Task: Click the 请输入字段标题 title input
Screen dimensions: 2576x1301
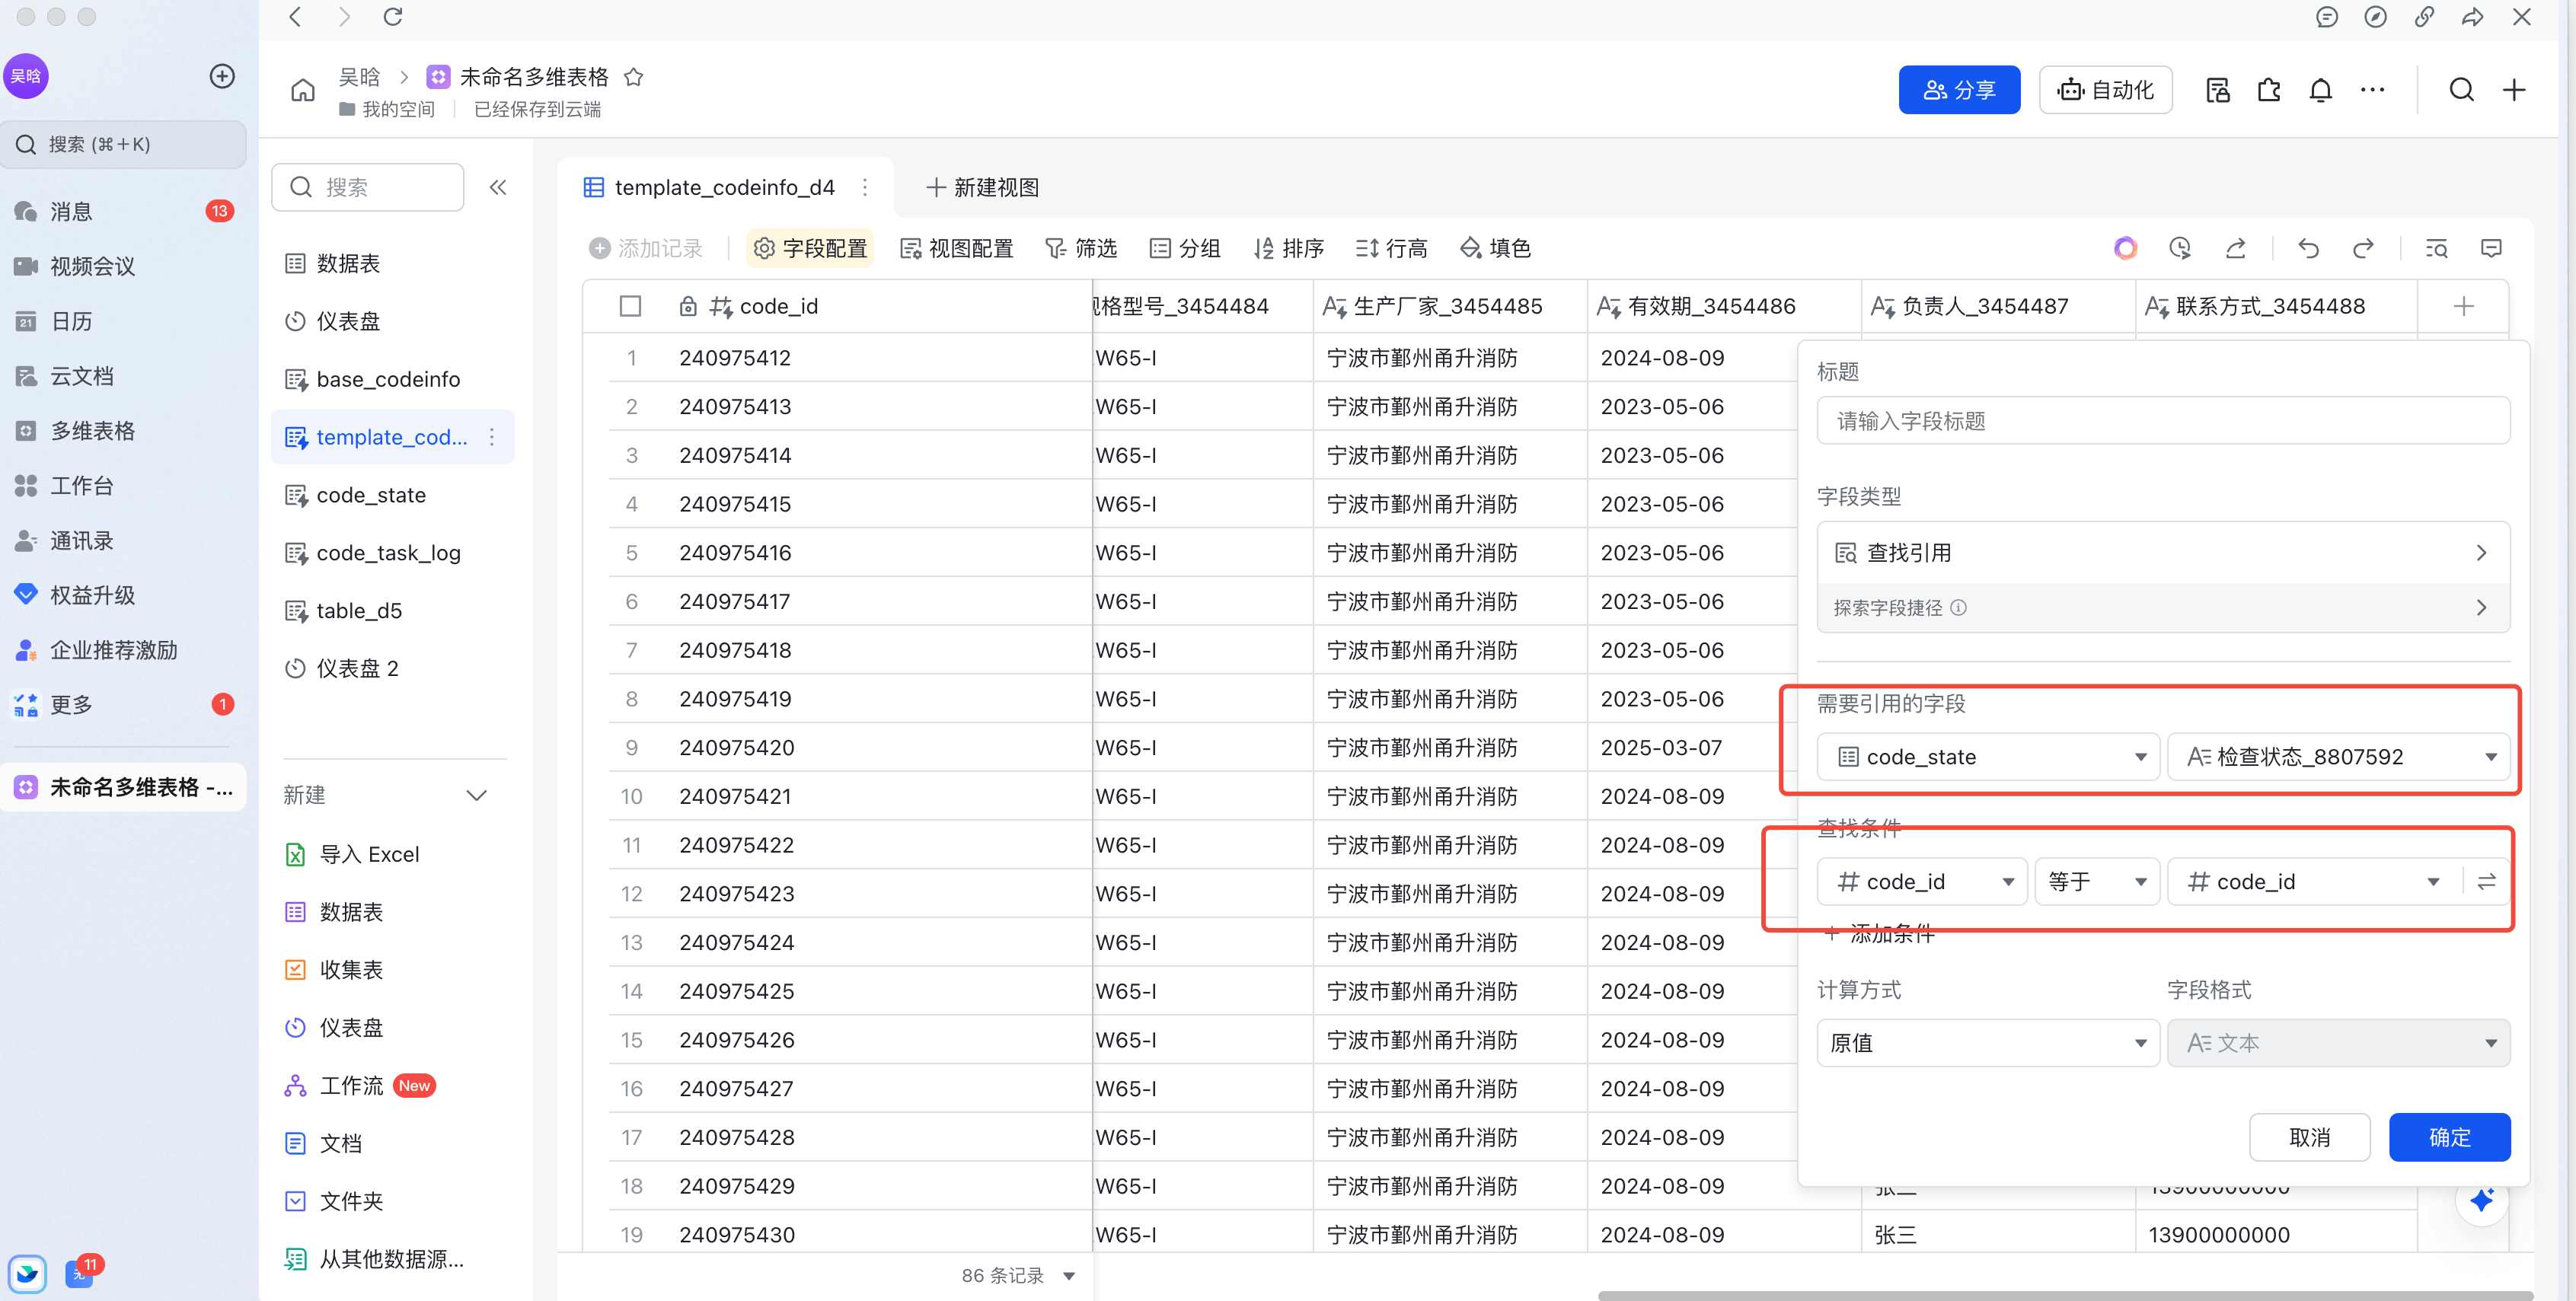Action: (2163, 421)
